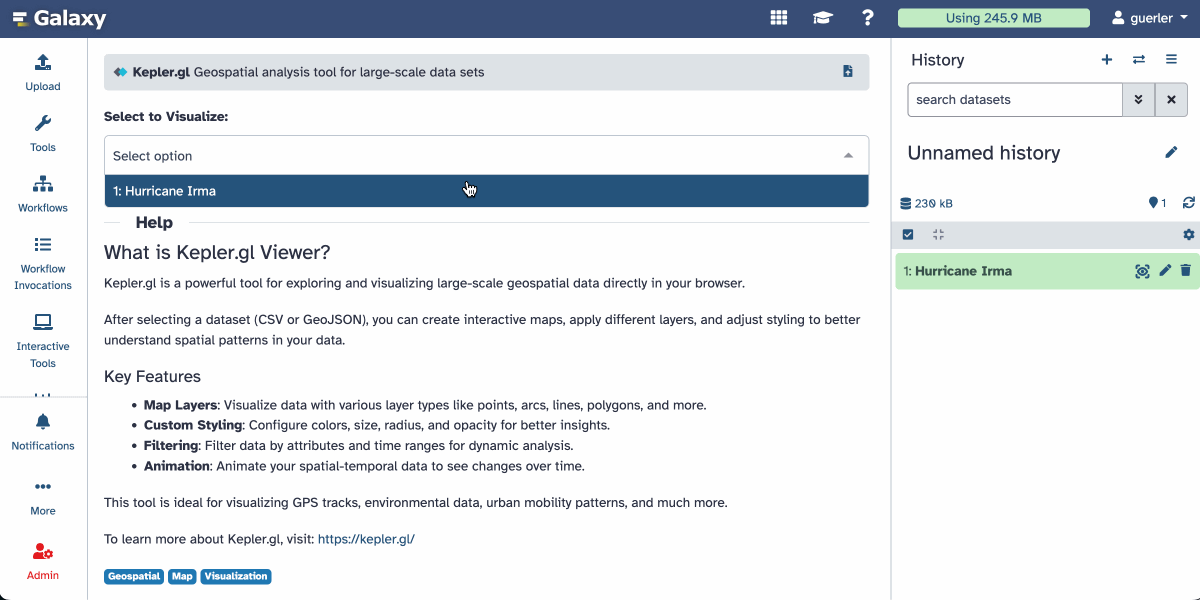This screenshot has width=1200, height=600.
Task: Open the Admin section
Action: (x=43, y=560)
